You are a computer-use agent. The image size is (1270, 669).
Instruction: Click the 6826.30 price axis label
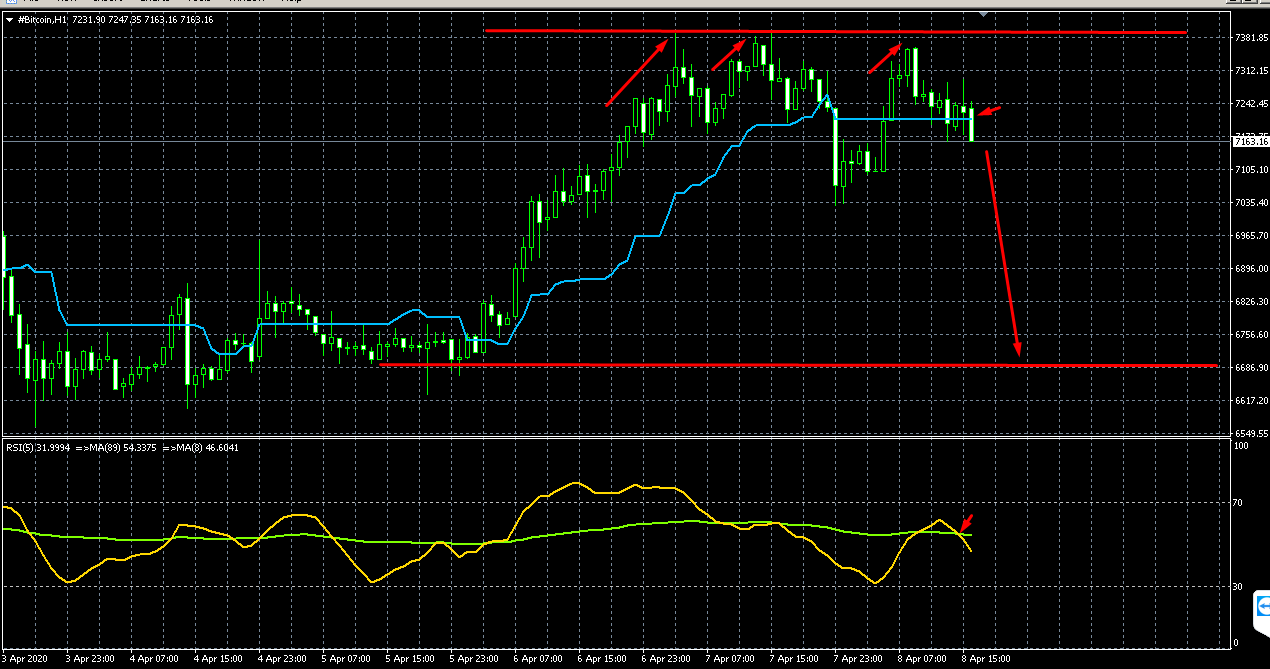[x=1251, y=302]
